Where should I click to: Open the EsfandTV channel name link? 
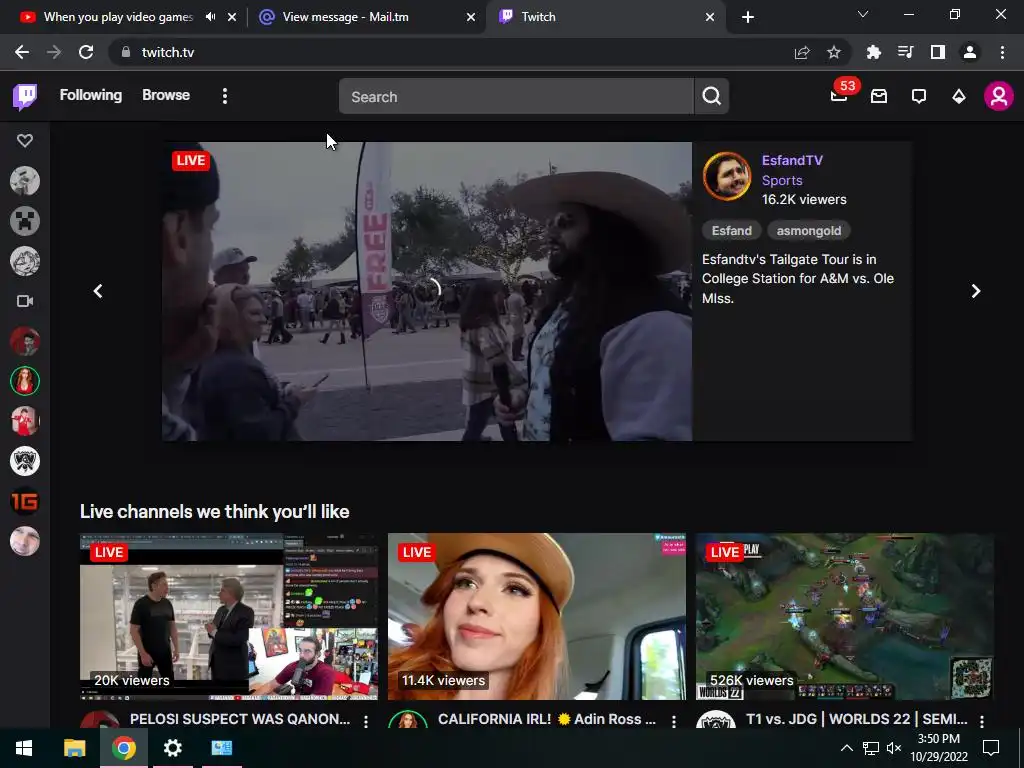tap(792, 161)
